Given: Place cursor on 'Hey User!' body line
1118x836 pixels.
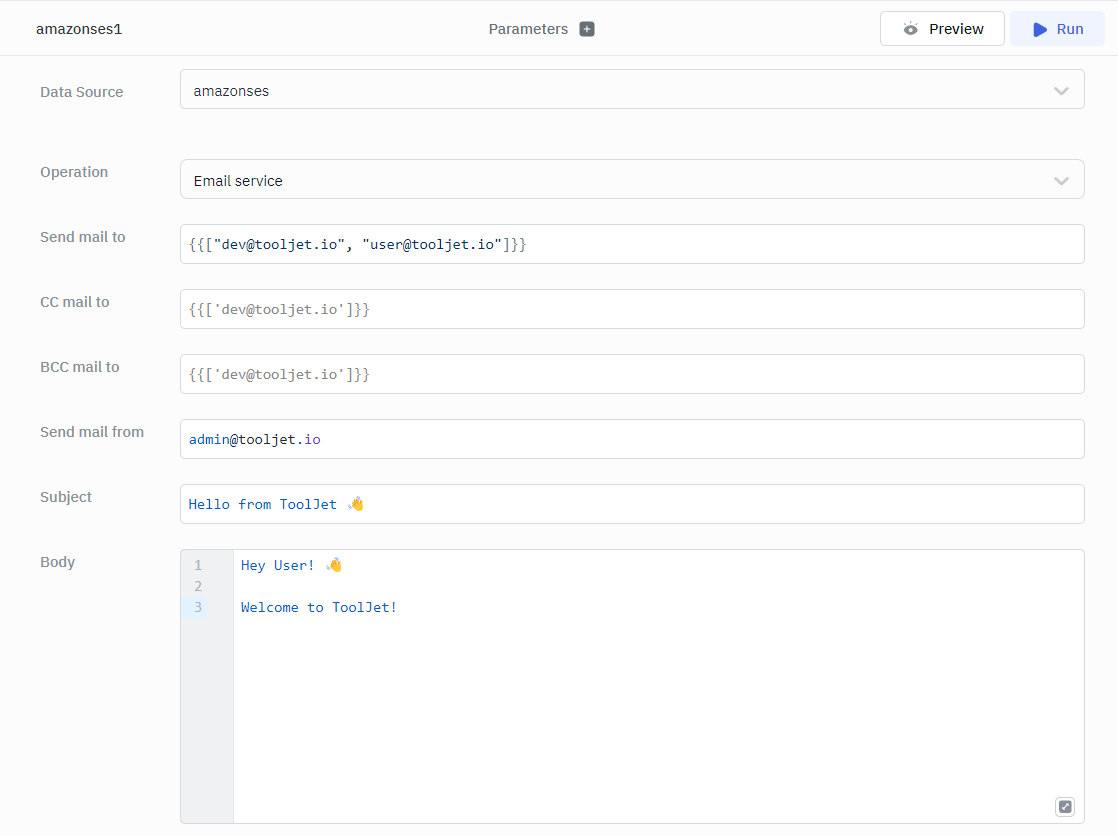Looking at the screenshot, I should (x=278, y=565).
